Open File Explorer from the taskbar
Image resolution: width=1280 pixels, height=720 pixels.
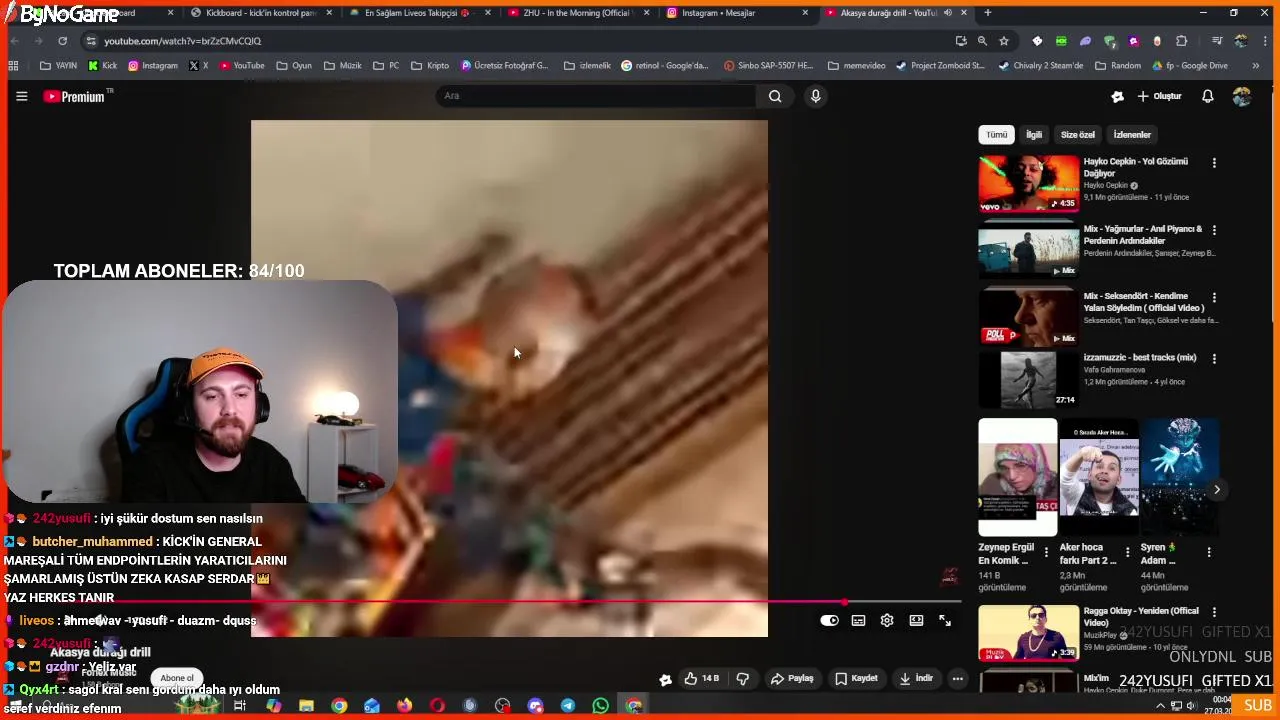pos(306,706)
